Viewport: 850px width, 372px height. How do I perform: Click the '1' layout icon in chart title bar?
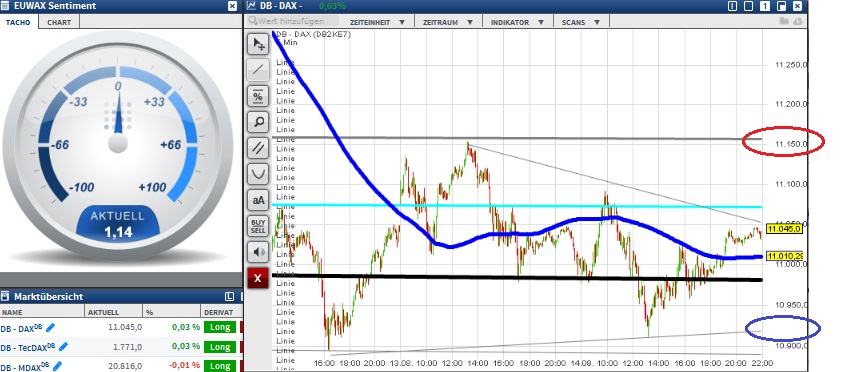click(x=765, y=6)
